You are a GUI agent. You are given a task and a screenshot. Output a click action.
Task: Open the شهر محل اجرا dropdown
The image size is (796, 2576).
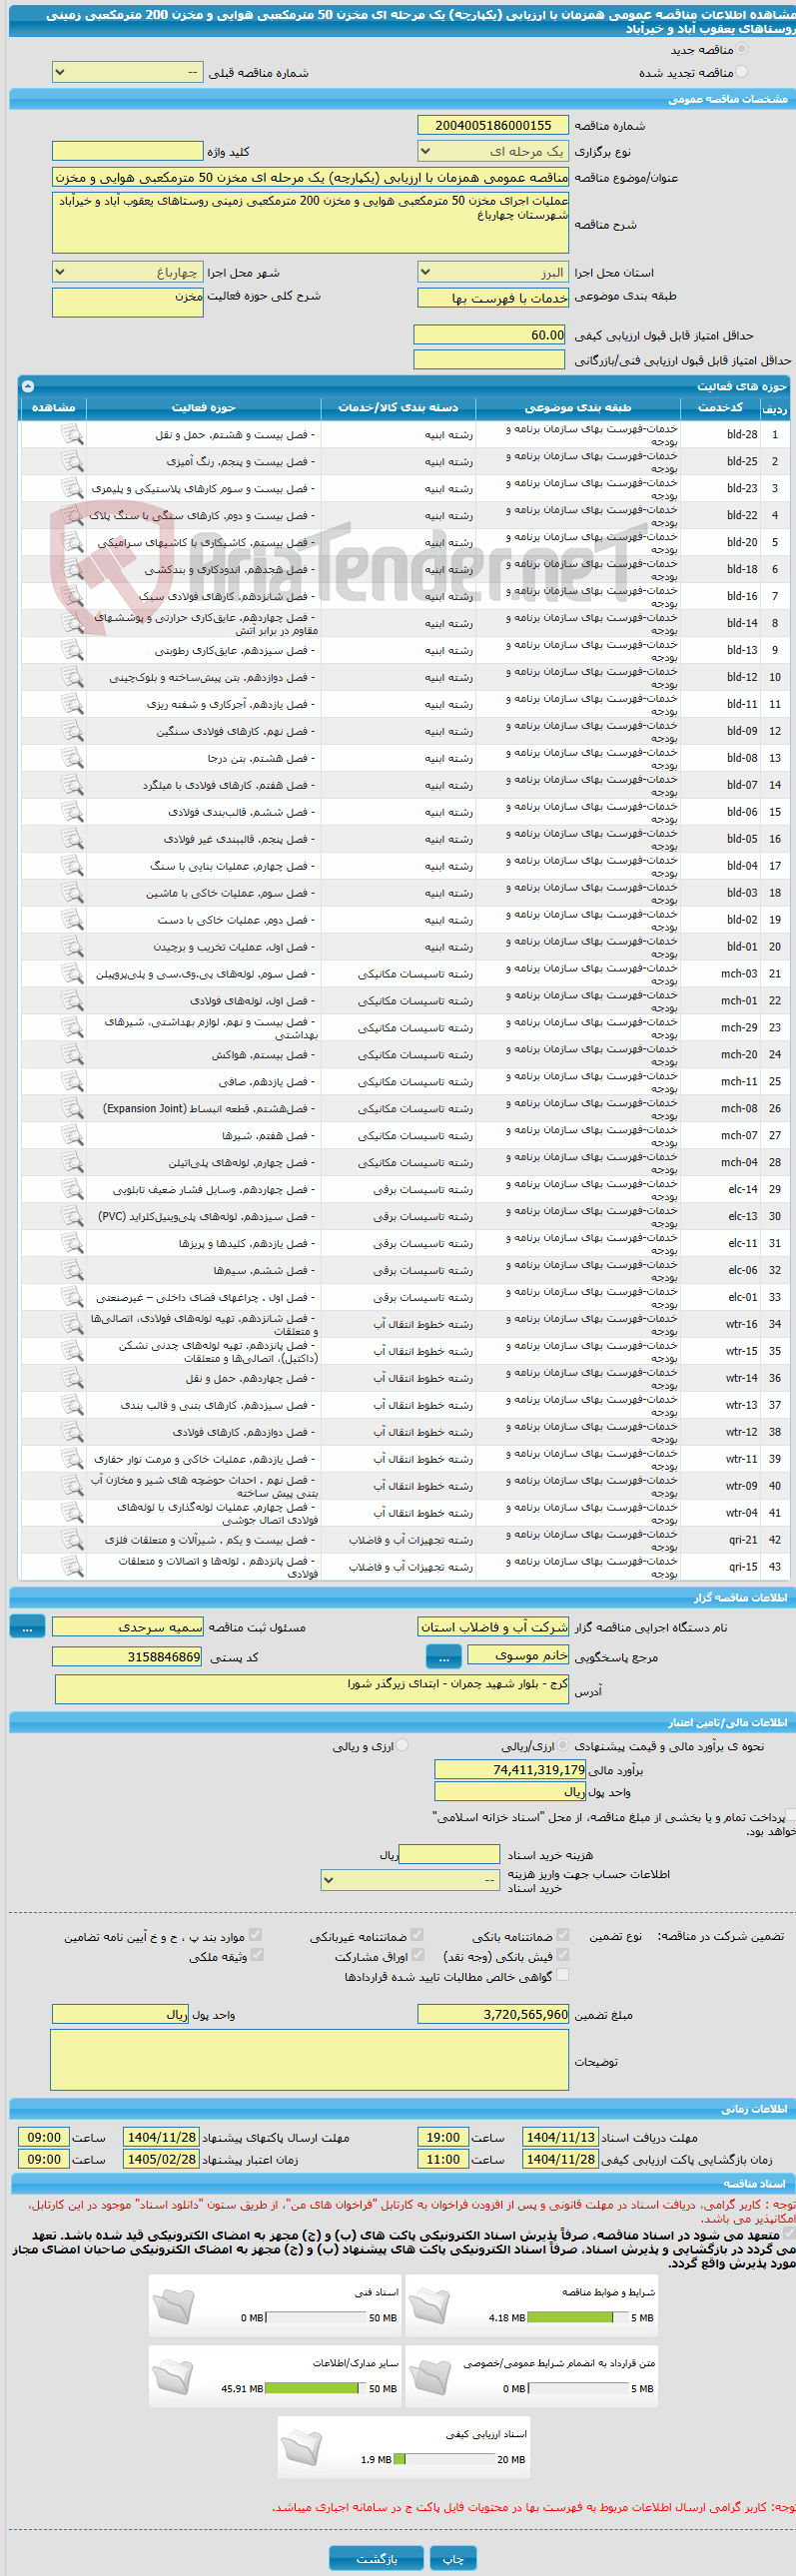(x=127, y=272)
